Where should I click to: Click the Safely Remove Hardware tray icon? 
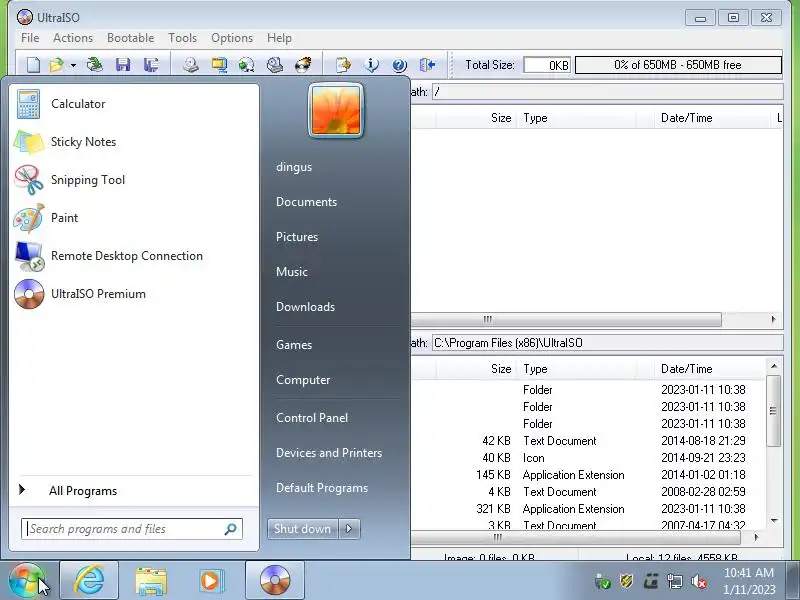(603, 582)
